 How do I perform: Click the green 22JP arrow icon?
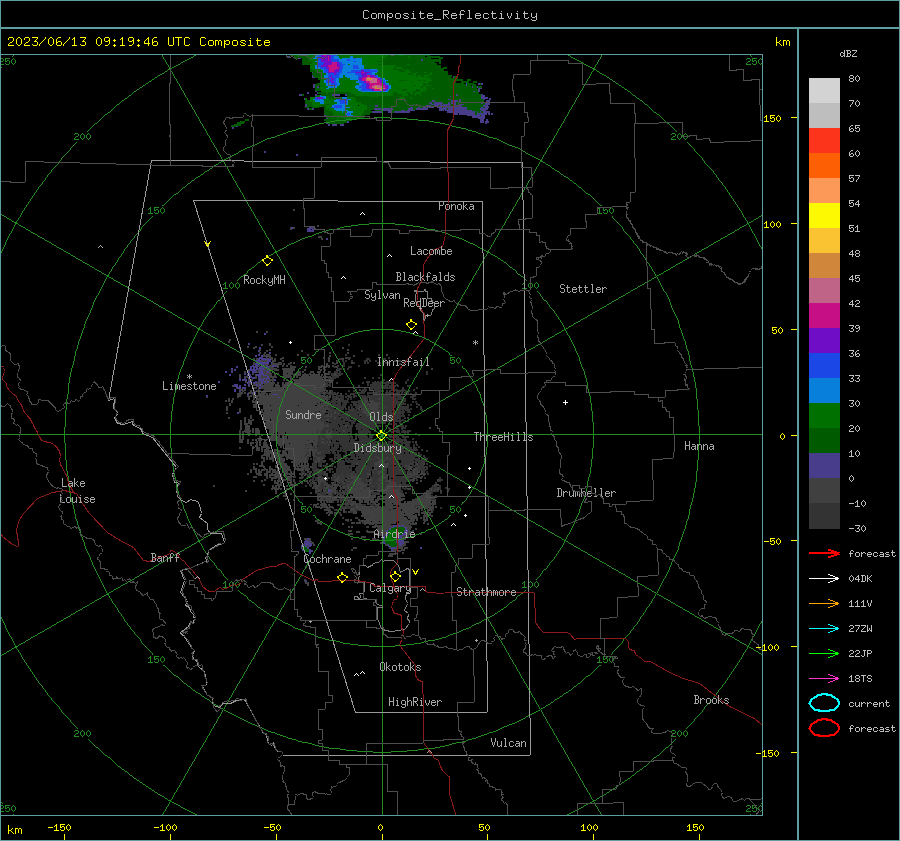[x=824, y=653]
